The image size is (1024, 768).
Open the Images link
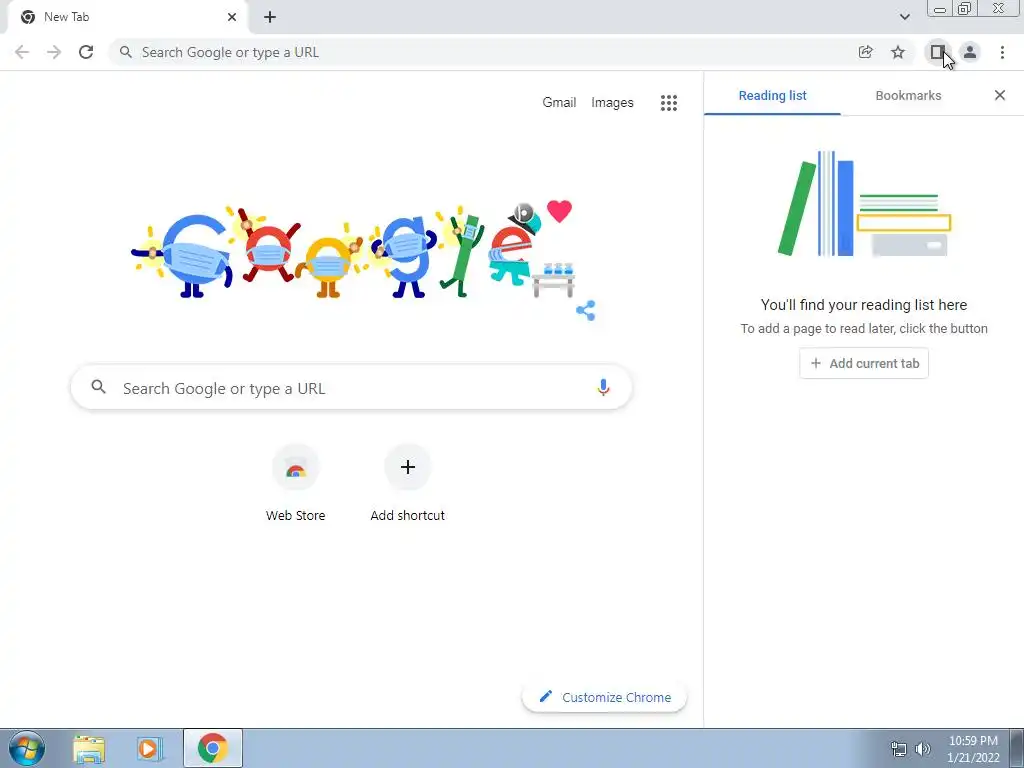612,103
